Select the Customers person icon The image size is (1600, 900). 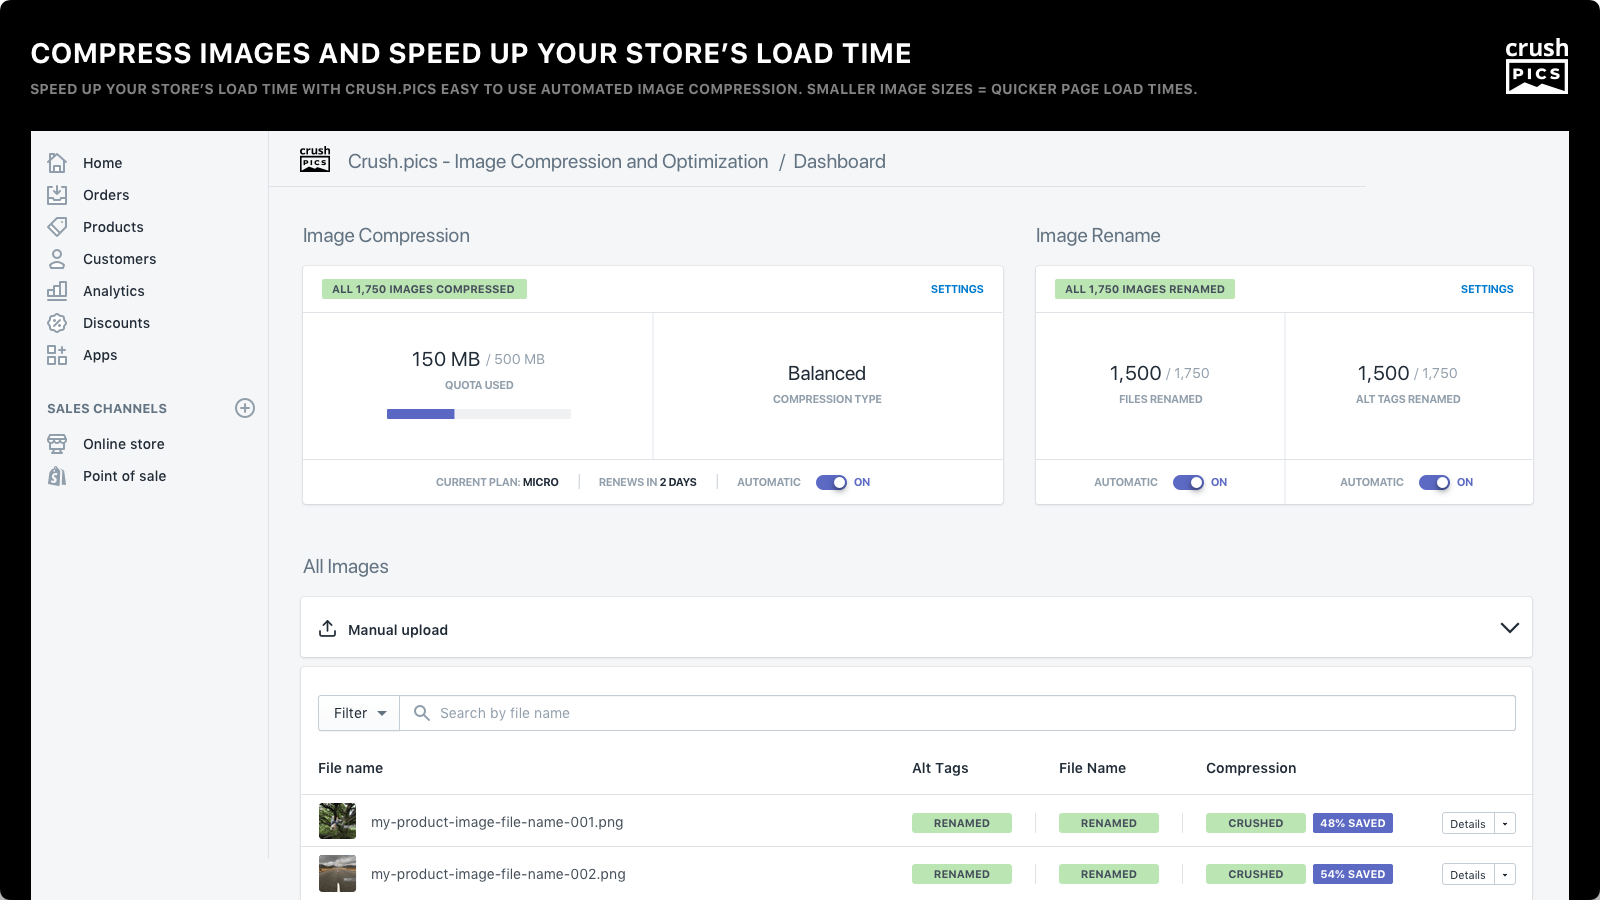57,259
